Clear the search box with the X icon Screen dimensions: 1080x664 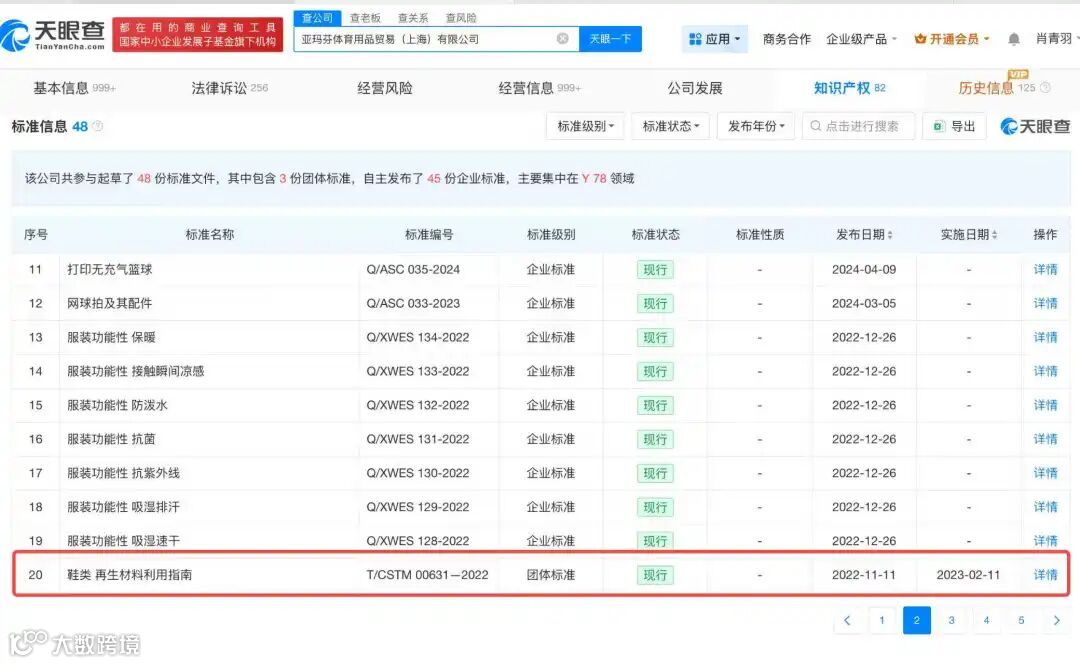coord(563,39)
